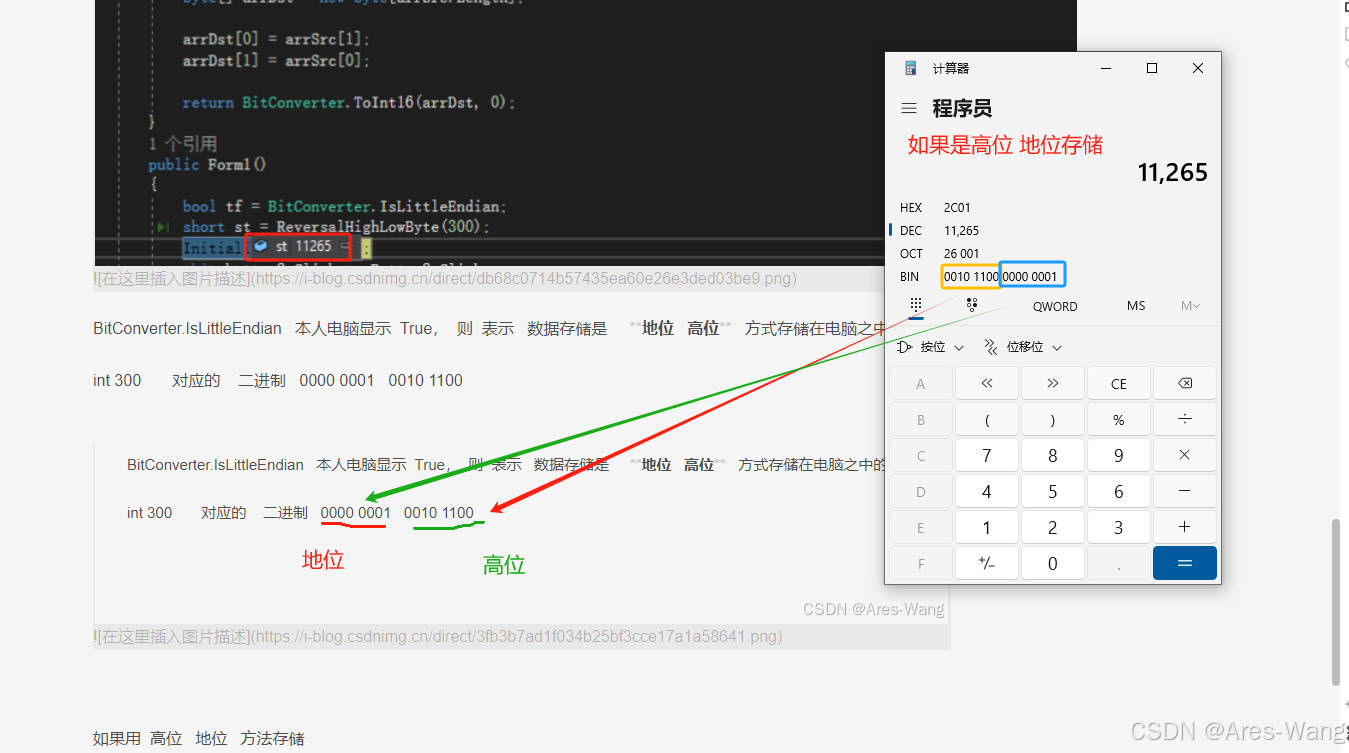Click the multiply × key
Image resolution: width=1349 pixels, height=753 pixels.
coord(1185,456)
